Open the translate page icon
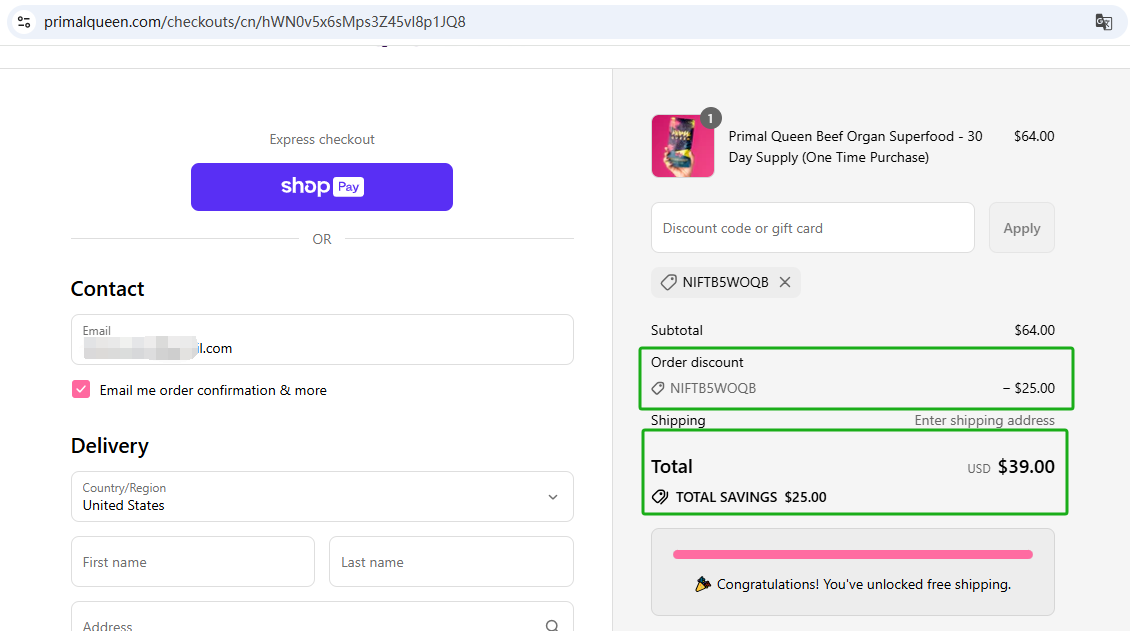The image size is (1130, 631). pos(1103,22)
